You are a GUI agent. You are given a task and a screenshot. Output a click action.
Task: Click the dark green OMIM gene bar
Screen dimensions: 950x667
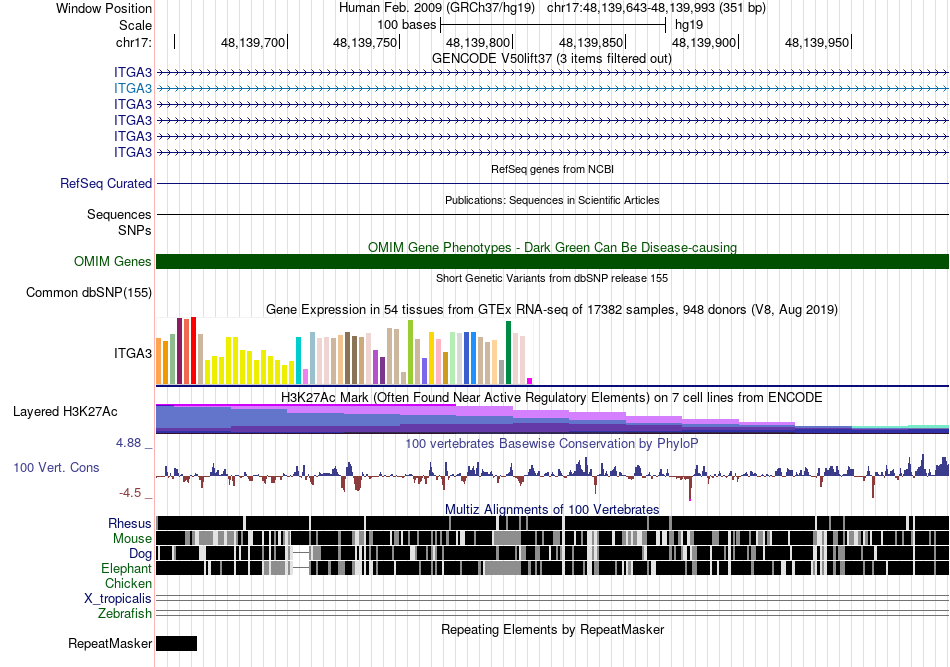click(x=552, y=261)
